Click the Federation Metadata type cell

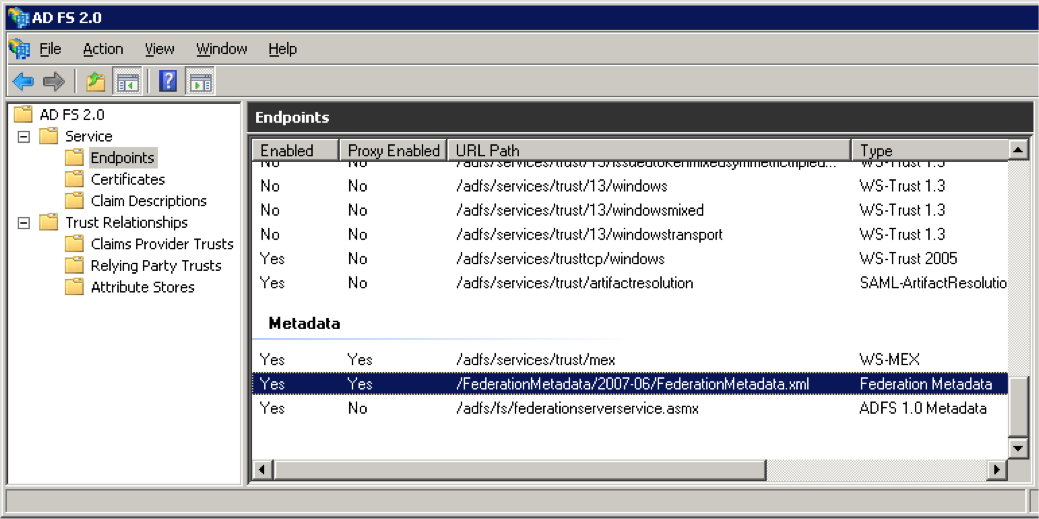pos(926,384)
